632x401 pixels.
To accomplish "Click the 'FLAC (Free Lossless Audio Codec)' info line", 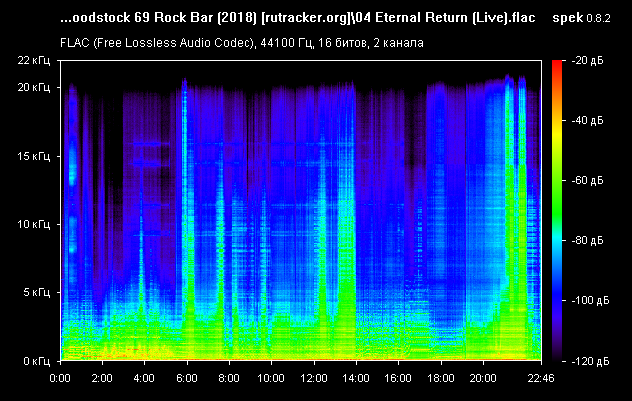I will (x=242, y=43).
